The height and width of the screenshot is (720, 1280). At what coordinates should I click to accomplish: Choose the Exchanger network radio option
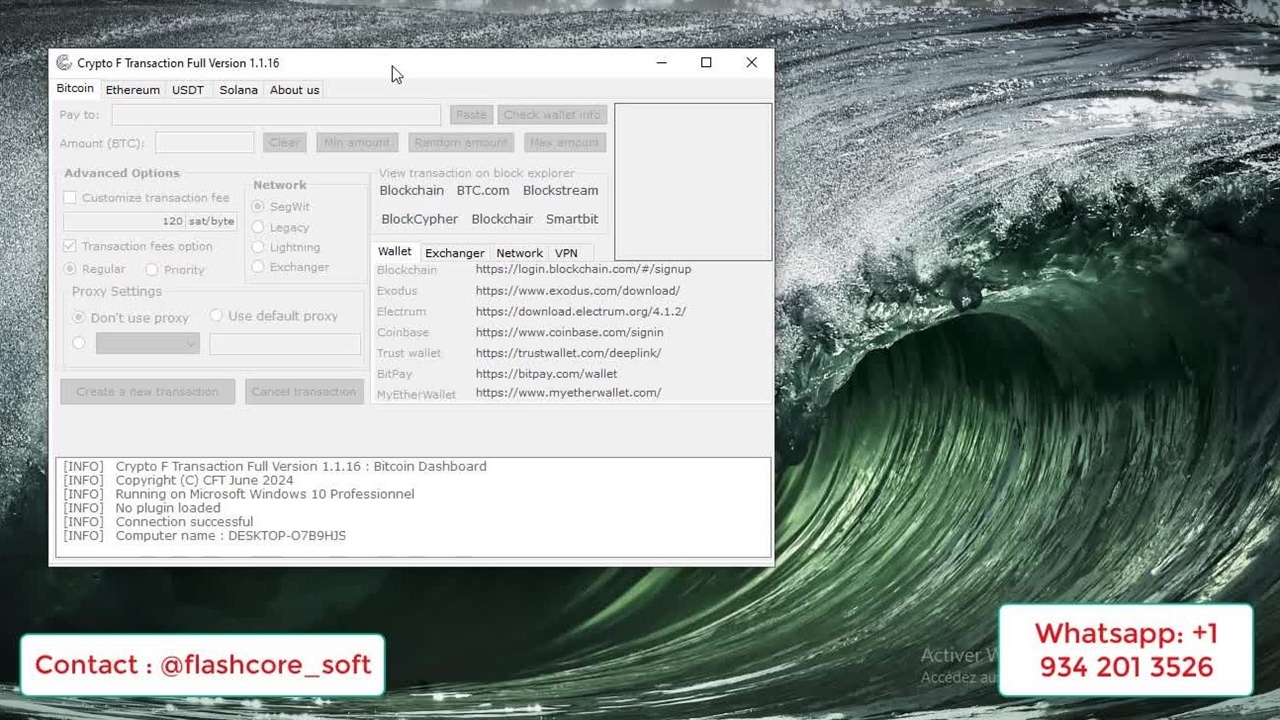pos(258,267)
